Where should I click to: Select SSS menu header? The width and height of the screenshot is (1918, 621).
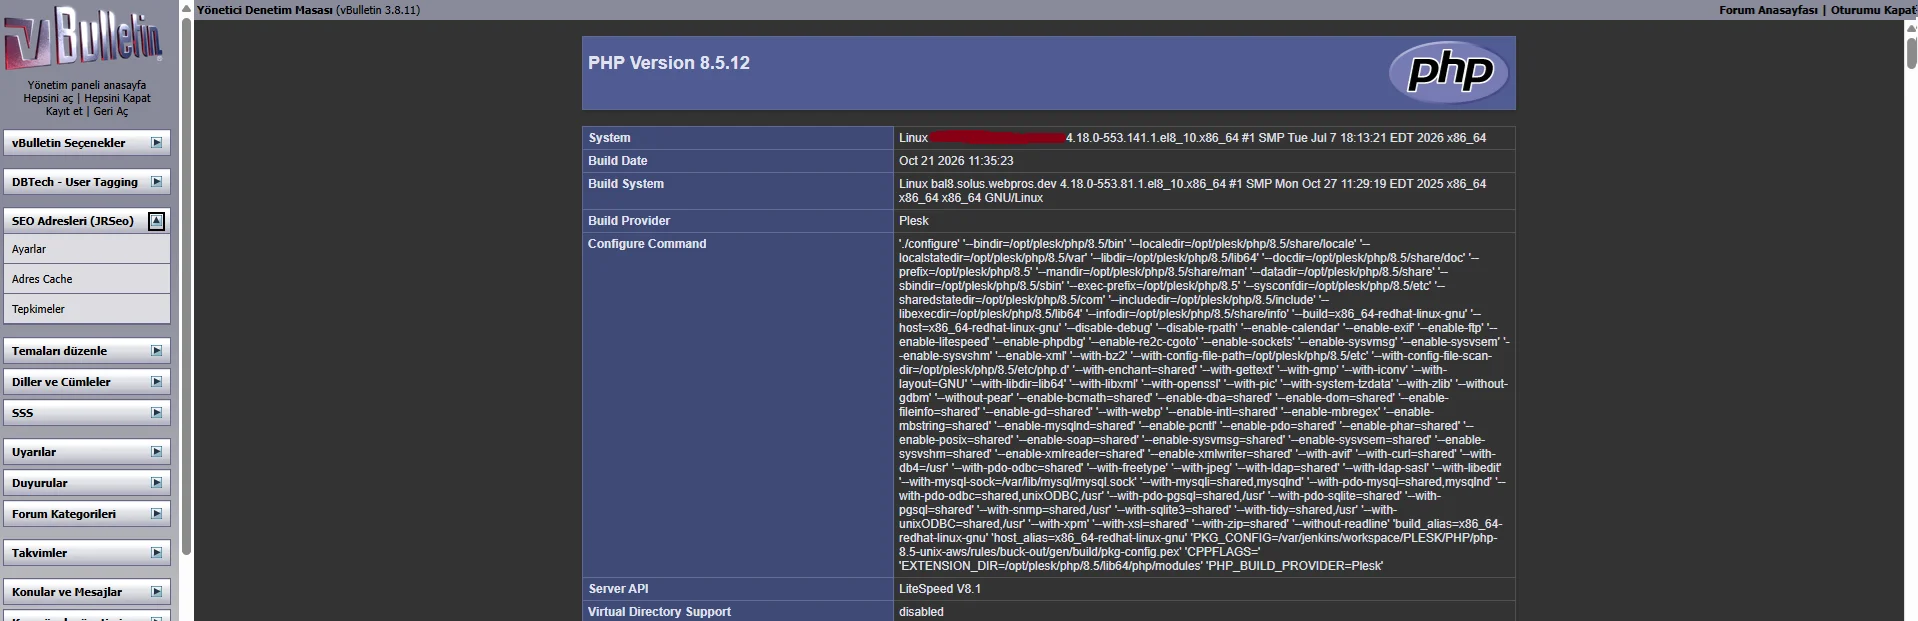coord(86,413)
